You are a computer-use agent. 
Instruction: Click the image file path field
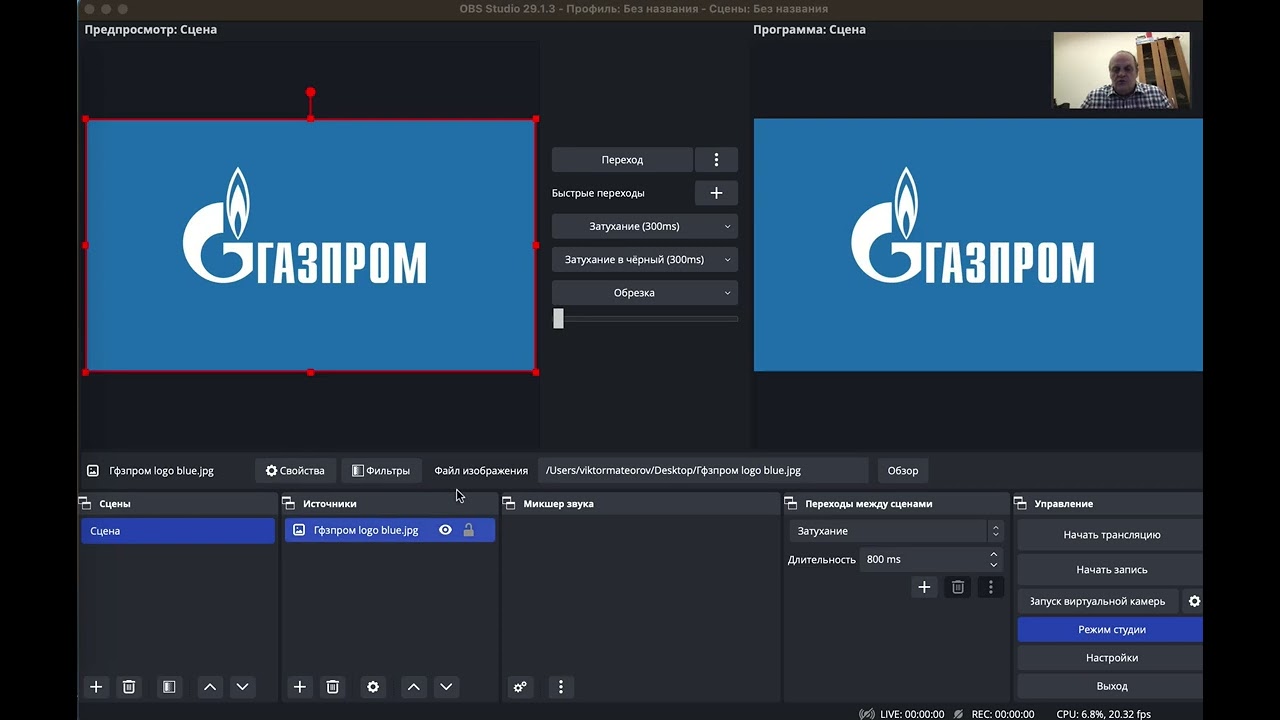pyautogui.click(x=704, y=471)
